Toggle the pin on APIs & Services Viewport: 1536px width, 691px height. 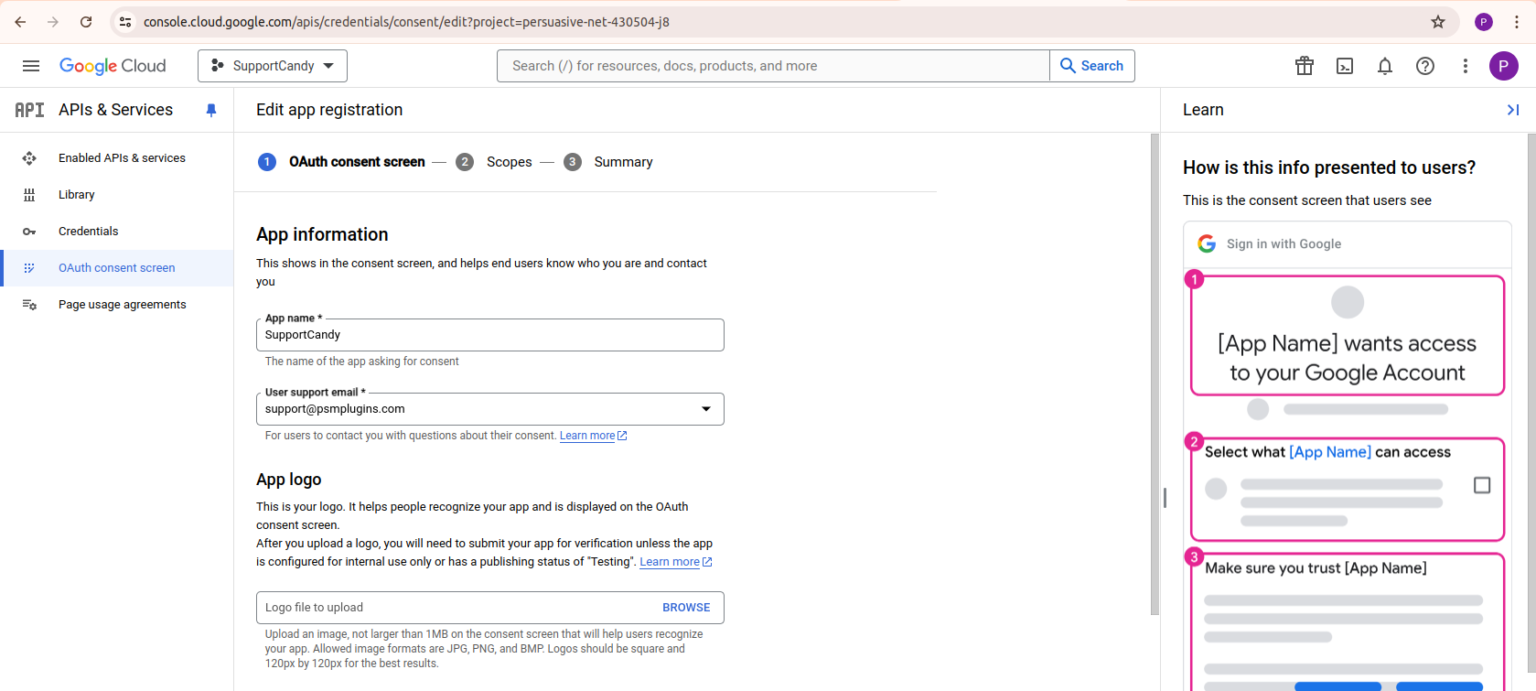211,110
